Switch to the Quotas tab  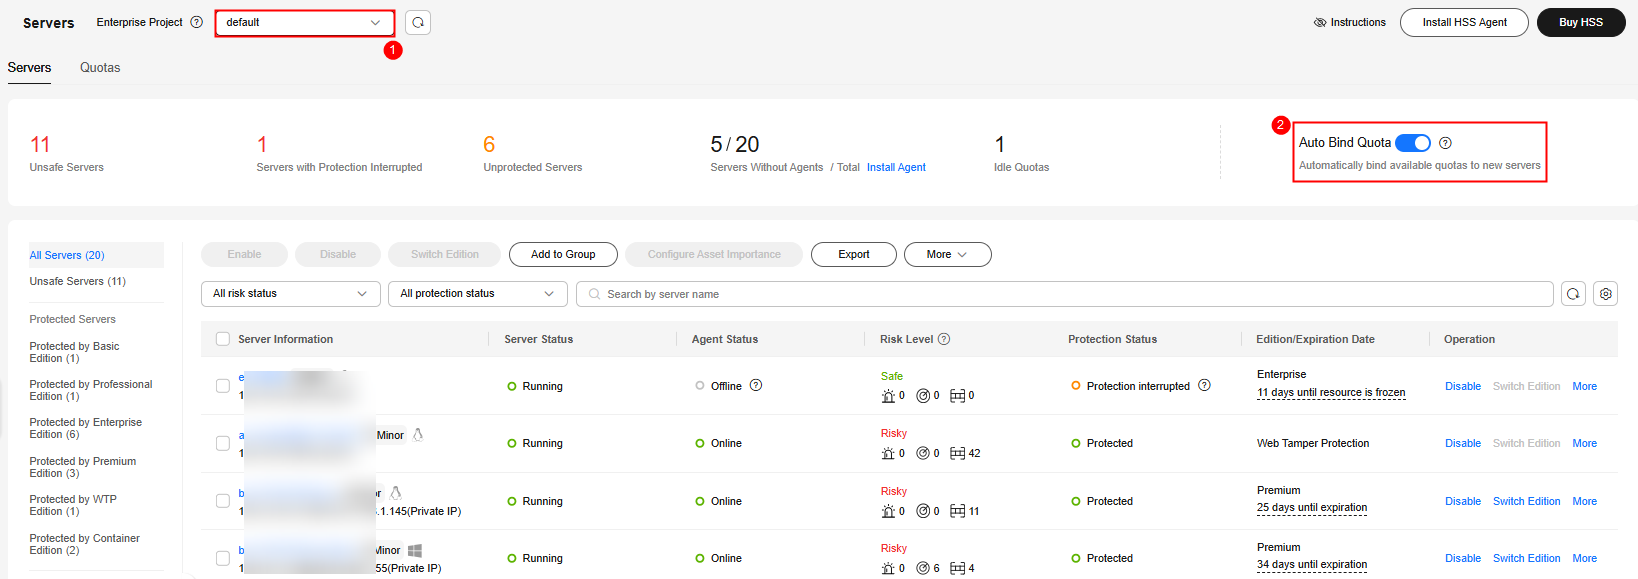(x=100, y=68)
